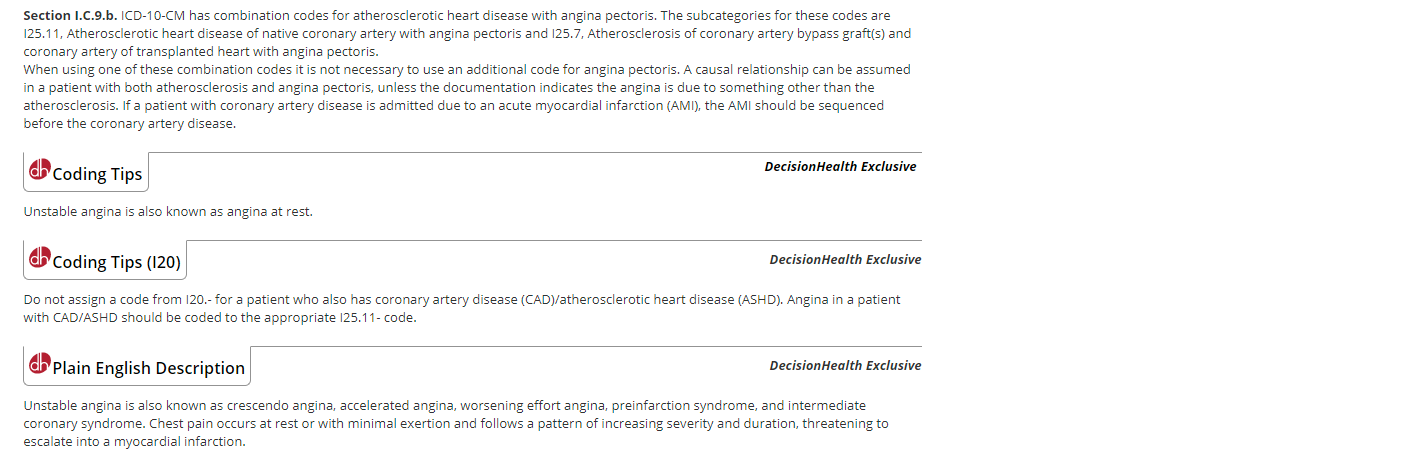Click the dh logo beside Plain English Description
Viewport: 1419px width, 460px height.
39,366
